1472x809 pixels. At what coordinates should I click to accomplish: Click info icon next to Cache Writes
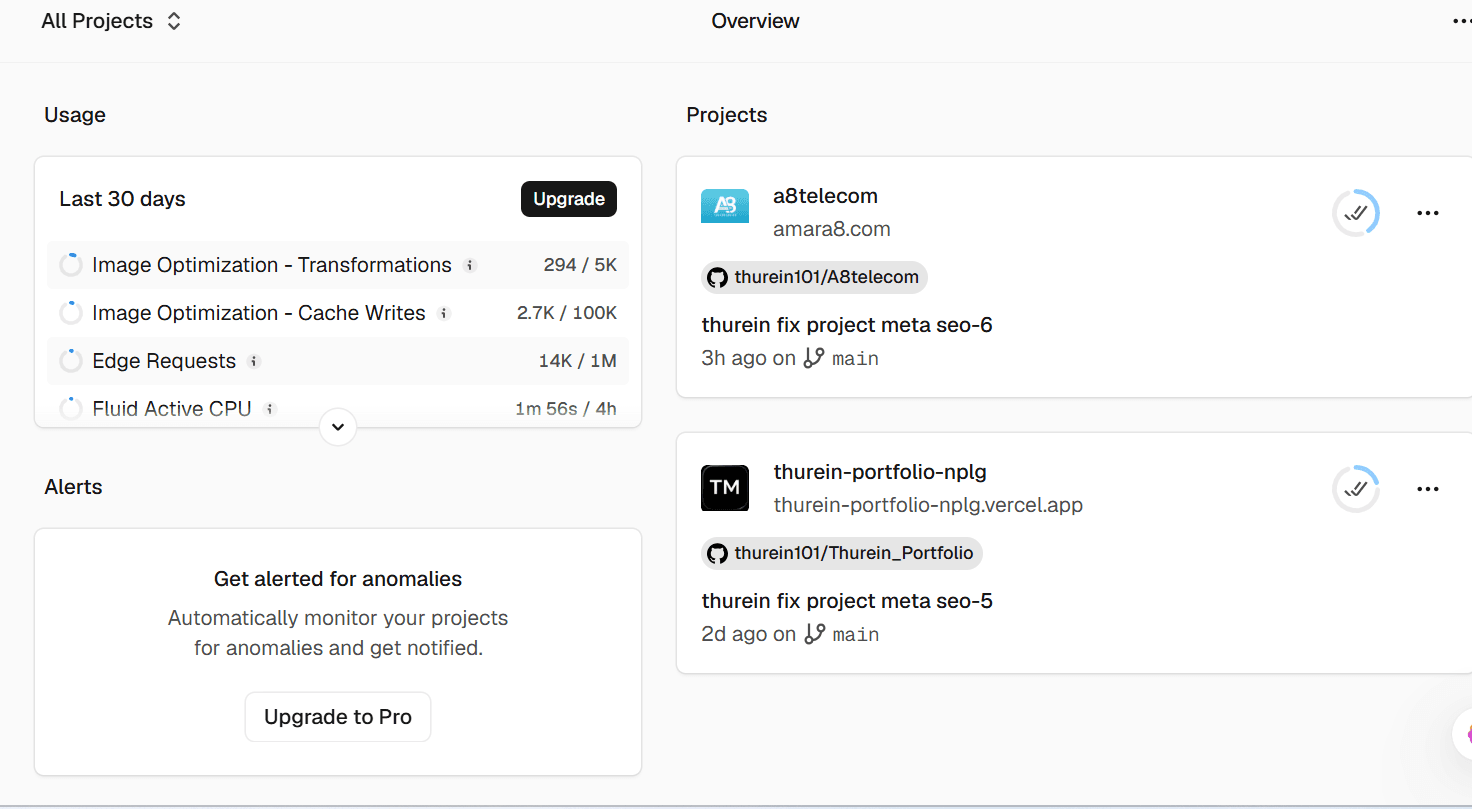click(444, 314)
